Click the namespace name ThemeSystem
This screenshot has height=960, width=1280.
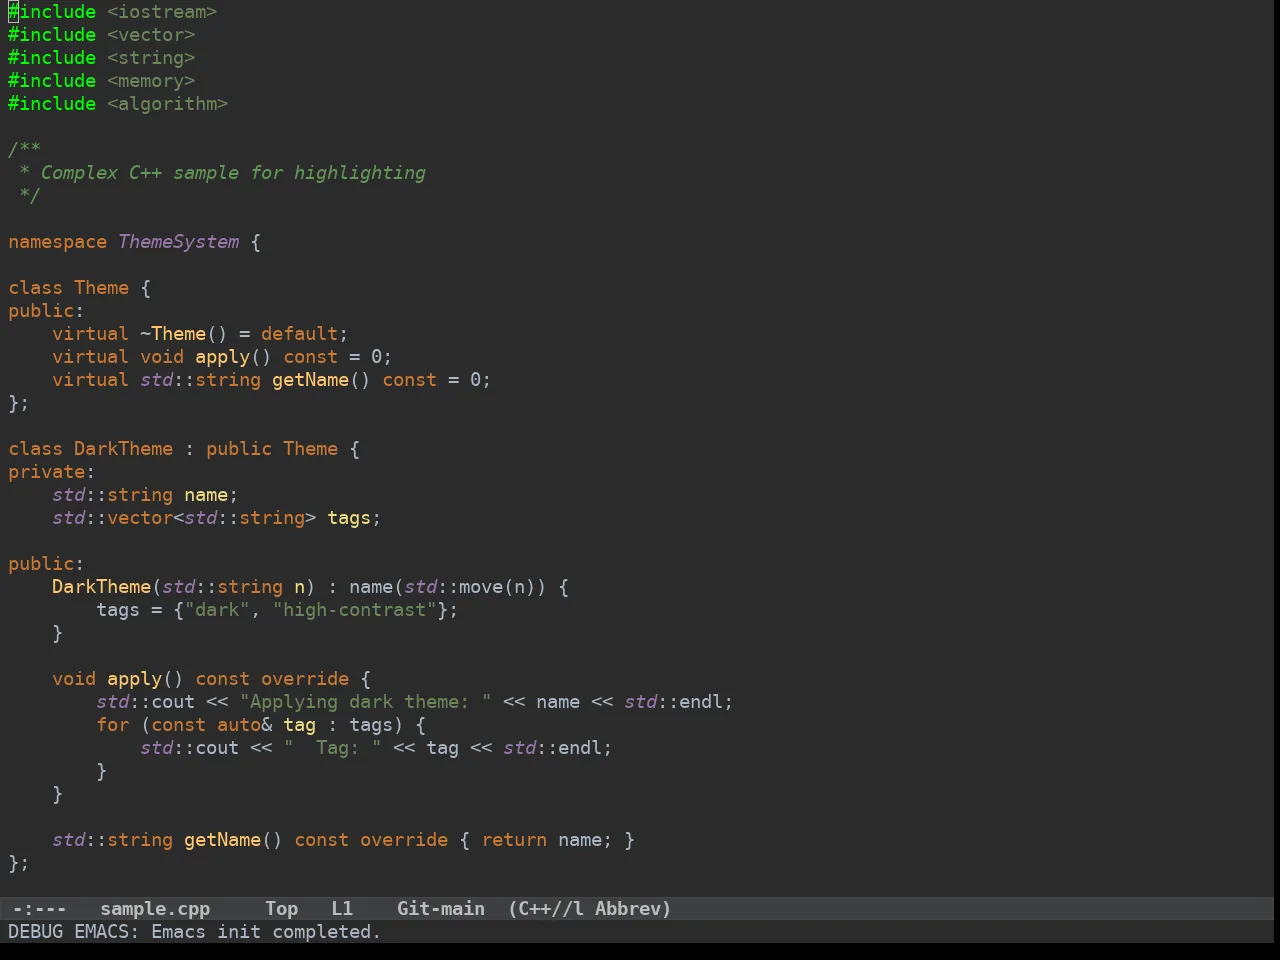[179, 242]
